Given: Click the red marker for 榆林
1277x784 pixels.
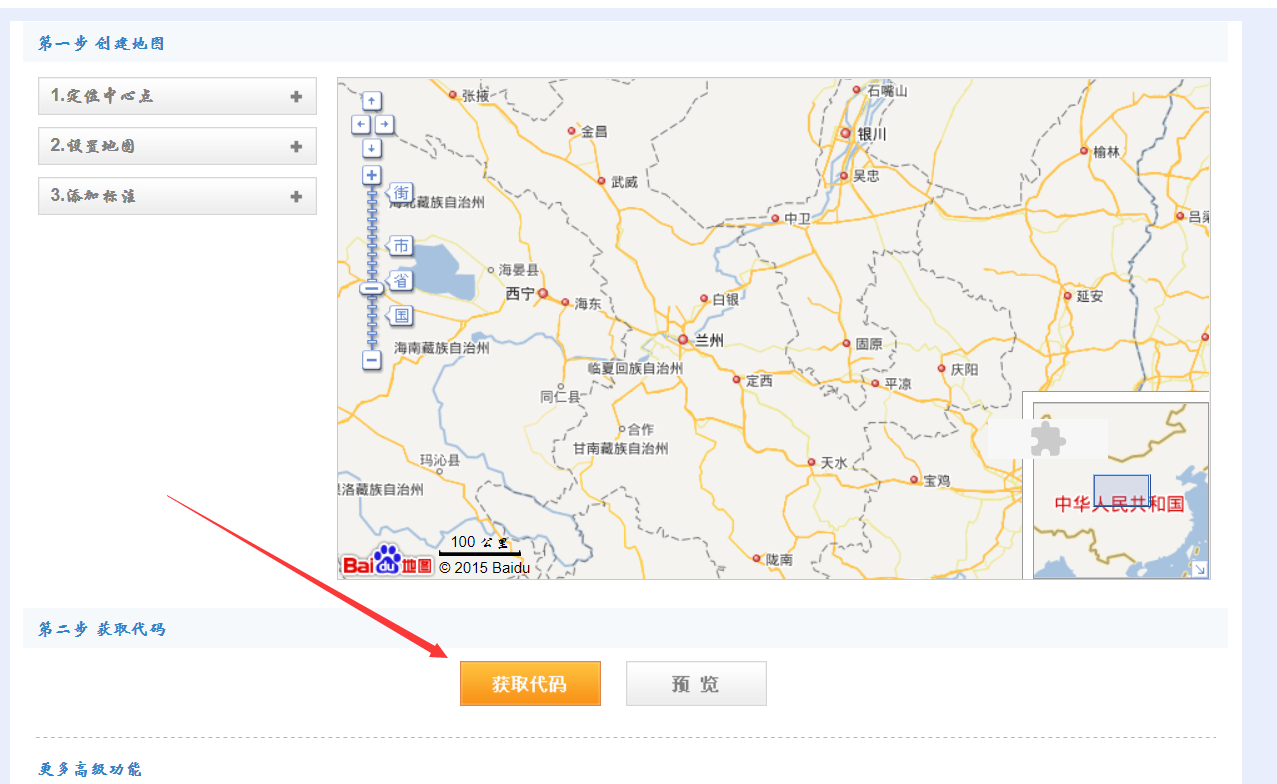Looking at the screenshot, I should 1084,151.
